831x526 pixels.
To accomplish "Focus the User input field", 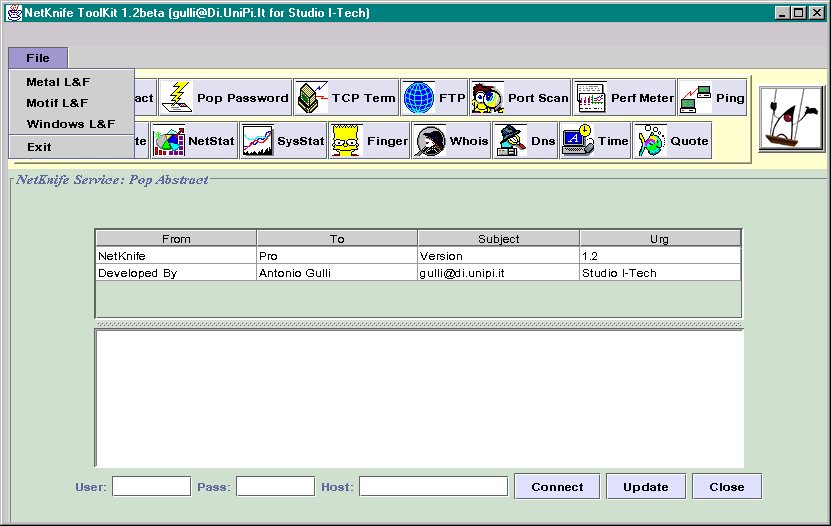I will [152, 486].
